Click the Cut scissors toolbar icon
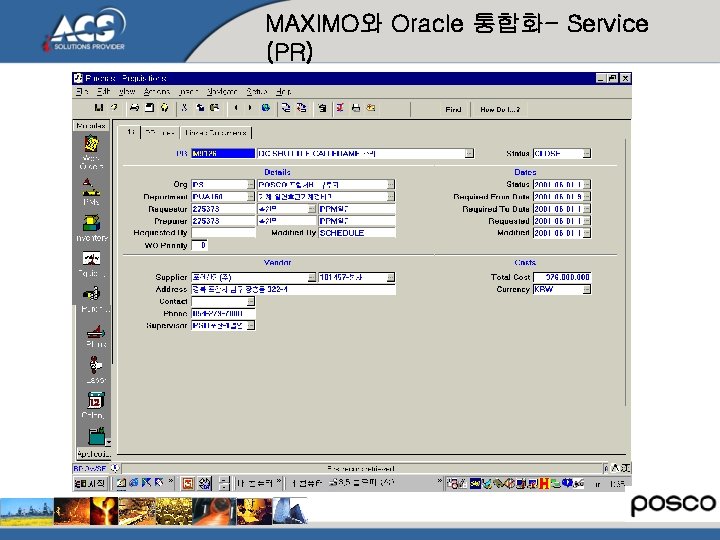This screenshot has height=540, width=720. click(x=185, y=108)
